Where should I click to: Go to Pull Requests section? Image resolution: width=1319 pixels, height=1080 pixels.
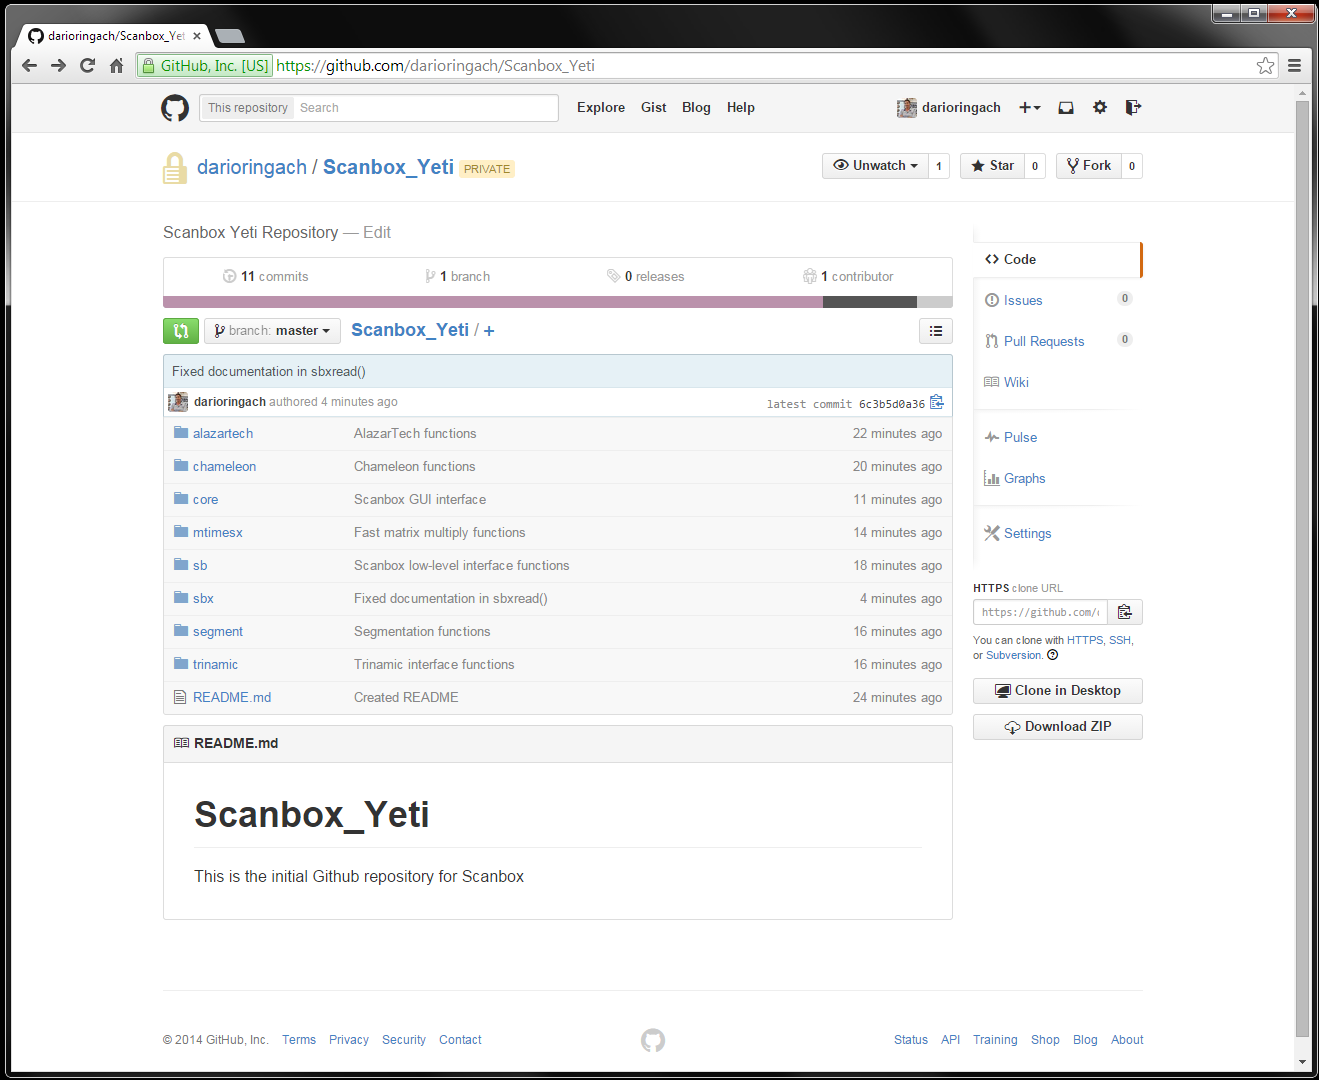click(x=1043, y=341)
